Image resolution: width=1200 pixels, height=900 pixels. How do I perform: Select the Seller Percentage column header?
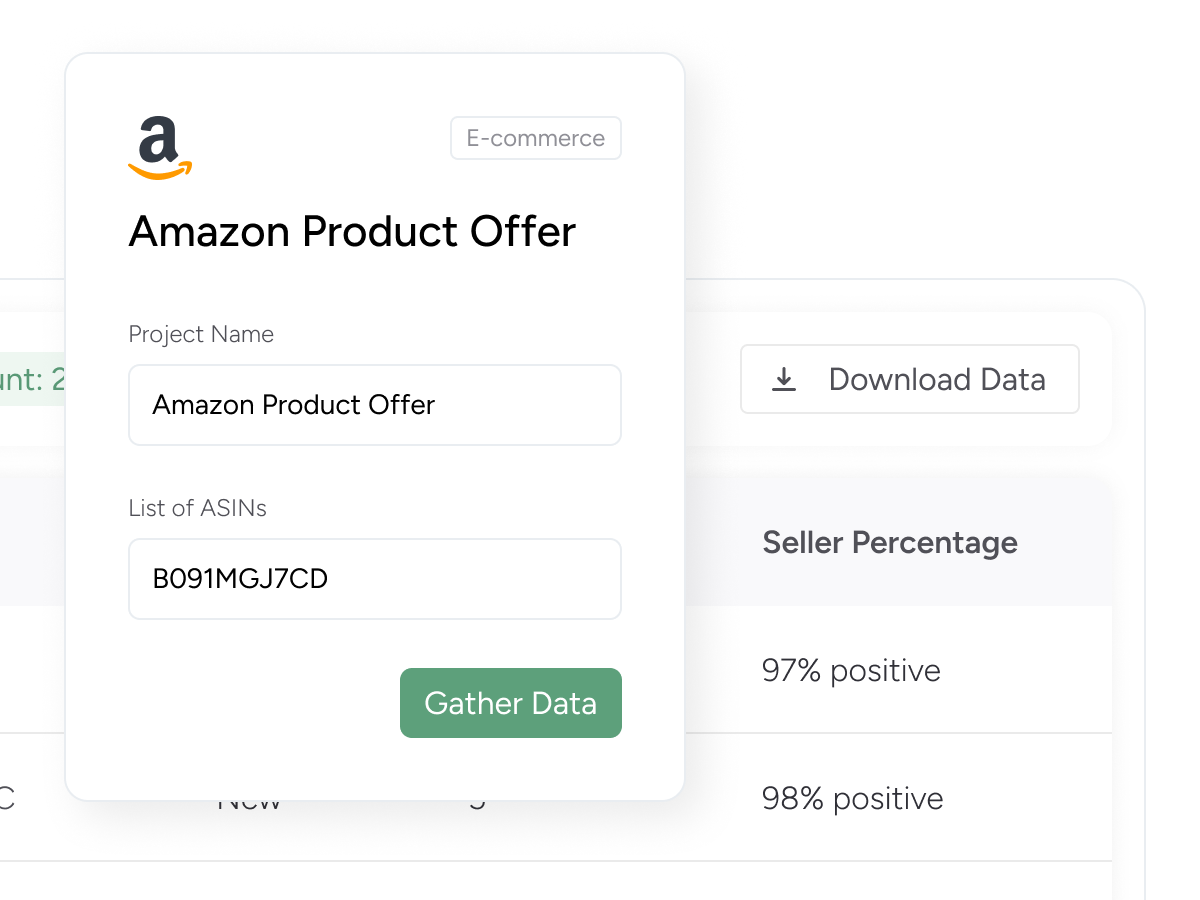pyautogui.click(x=889, y=543)
